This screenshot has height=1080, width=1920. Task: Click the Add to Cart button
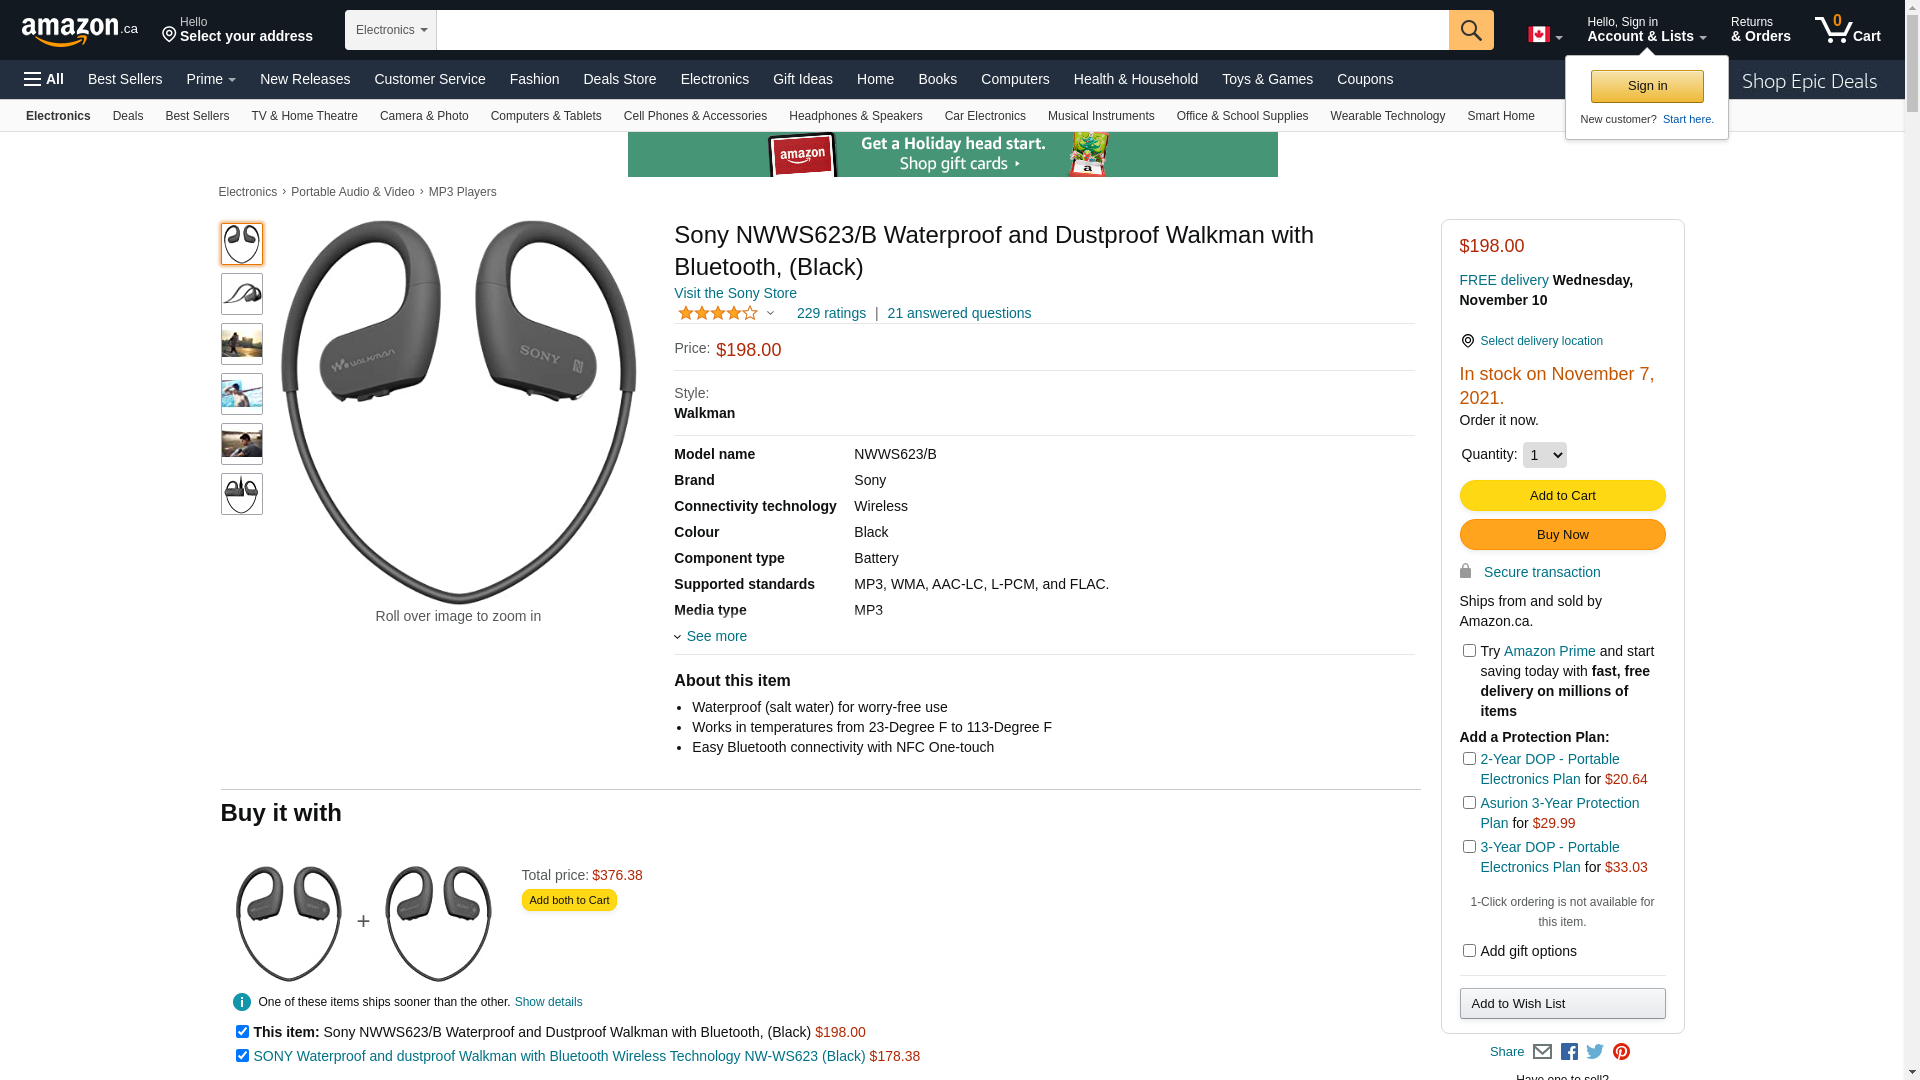coord(1562,495)
